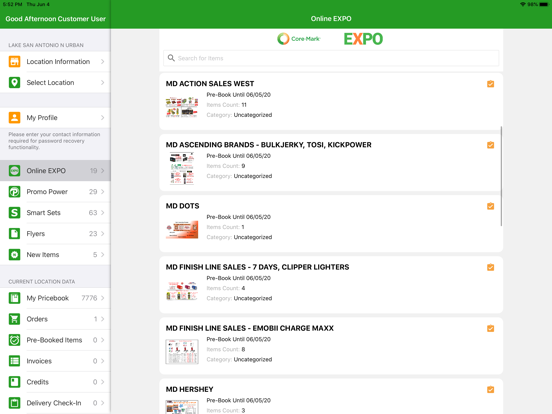Expand Select Location chevron
Screen dimensions: 552x414
pyautogui.click(x=102, y=83)
